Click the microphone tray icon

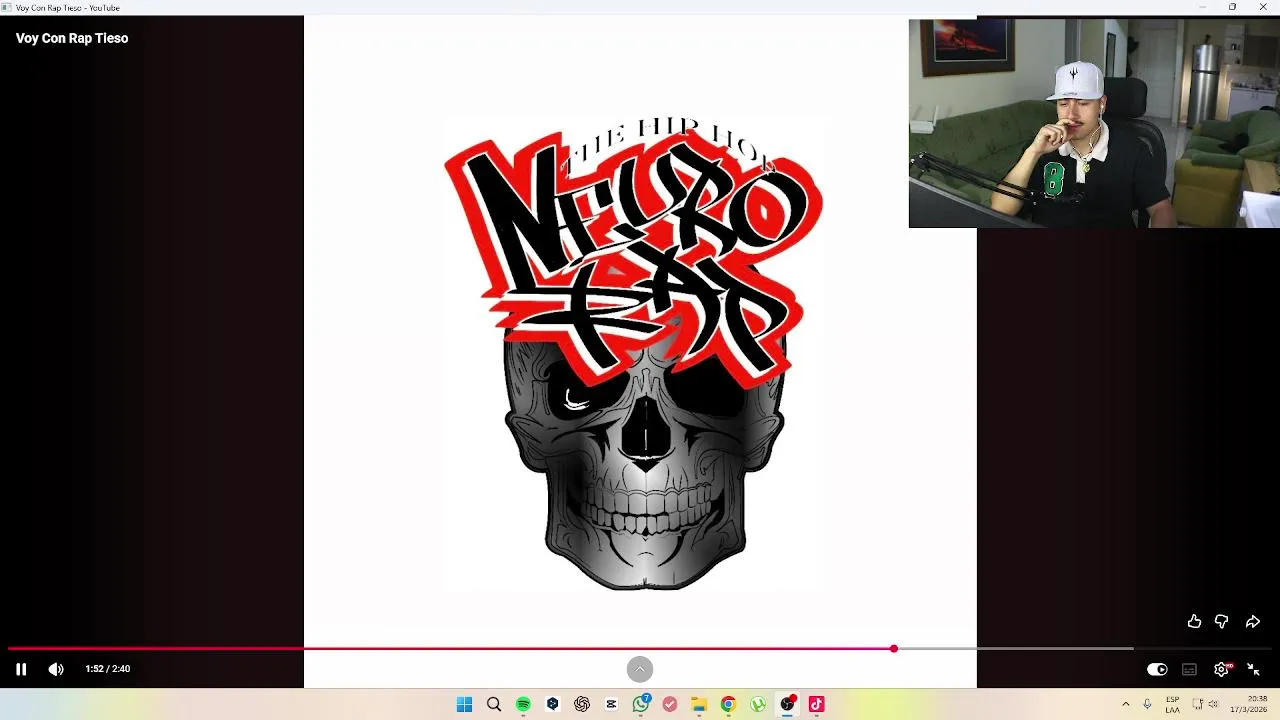point(1147,705)
